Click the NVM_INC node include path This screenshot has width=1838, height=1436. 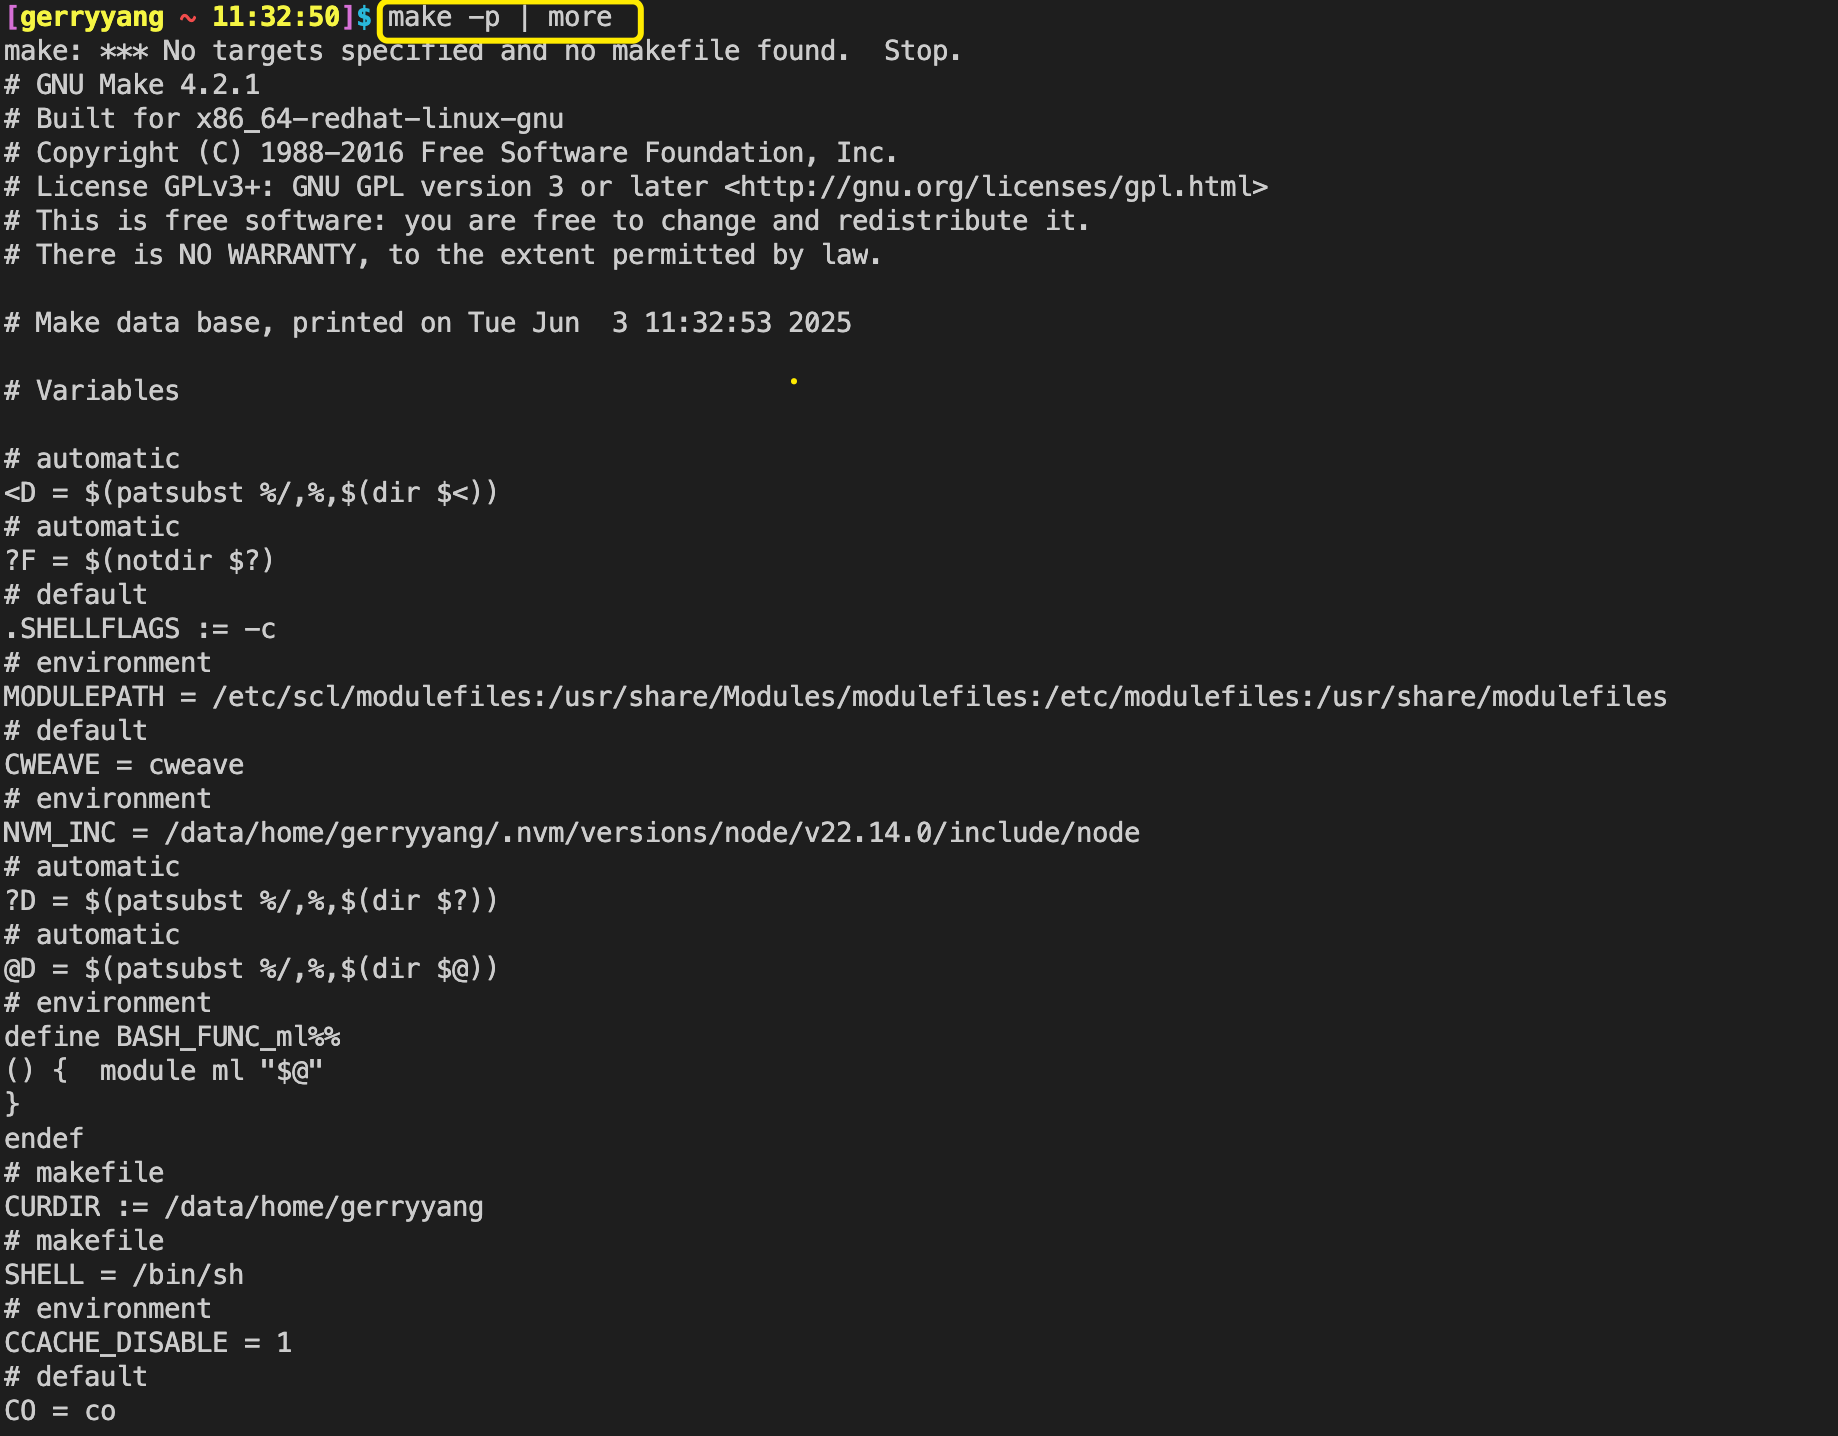[652, 833]
